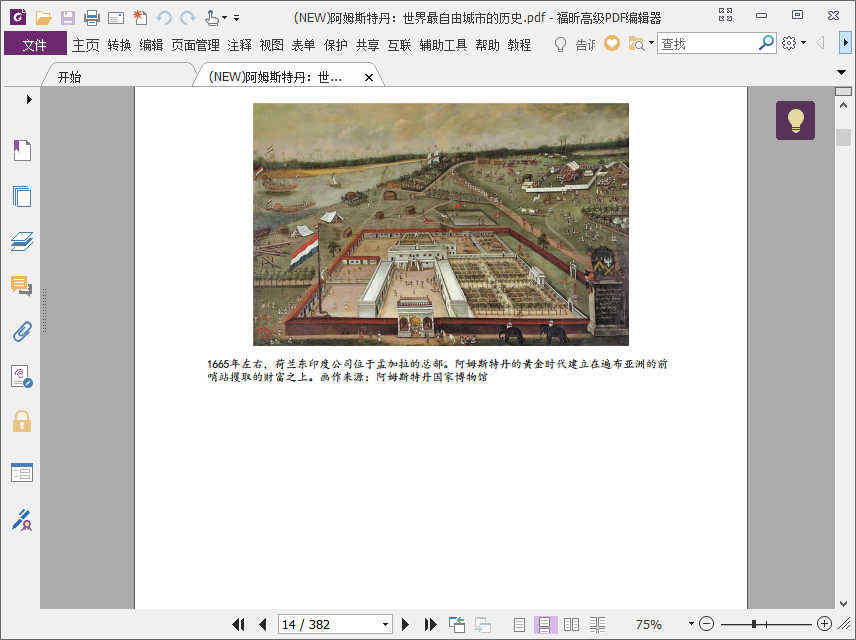The height and width of the screenshot is (640, 856).
Task: Open the 辅助工具 ribbon tab
Action: tap(443, 45)
